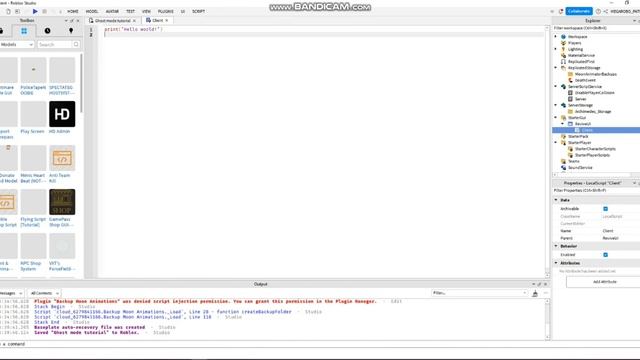Open the Toolbox Marketplace grid tab
This screenshot has height=360, width=640.
point(24,31)
